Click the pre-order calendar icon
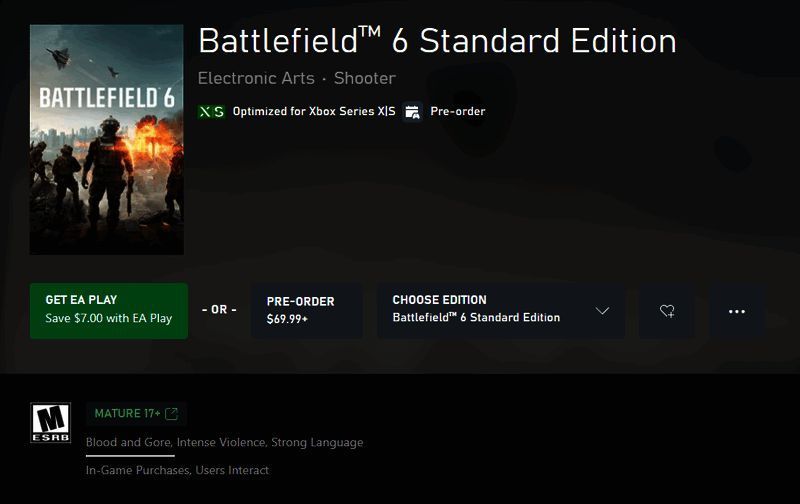This screenshot has height=504, width=800. click(x=412, y=112)
